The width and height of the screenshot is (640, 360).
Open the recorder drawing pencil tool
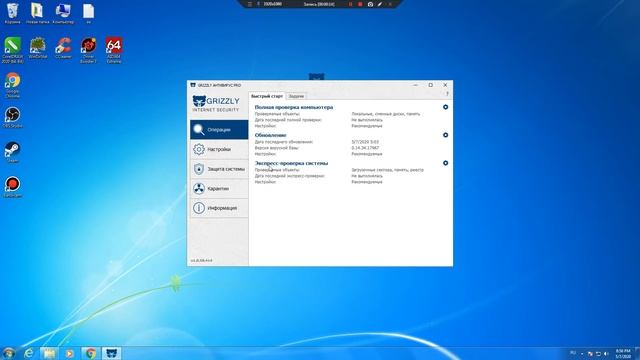(x=380, y=4)
